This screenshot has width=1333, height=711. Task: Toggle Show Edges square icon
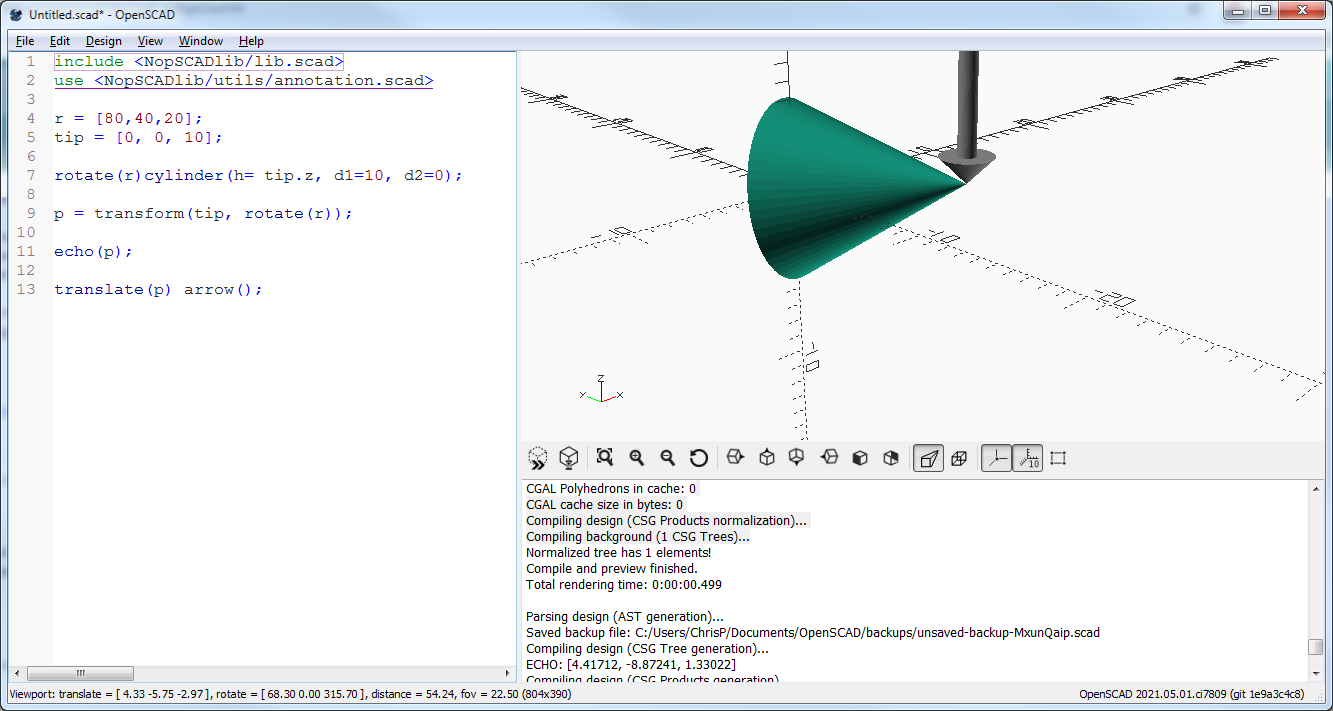1059,458
